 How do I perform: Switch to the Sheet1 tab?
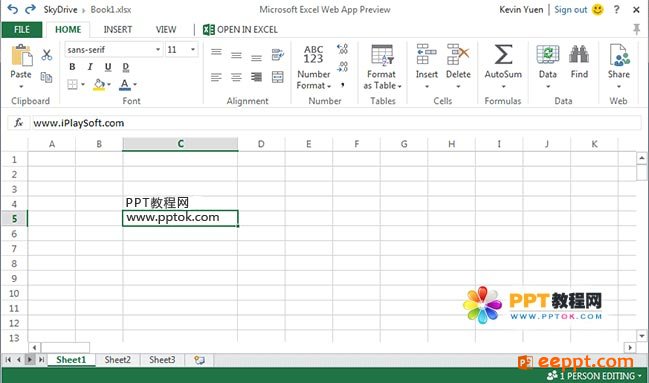[x=71, y=360]
